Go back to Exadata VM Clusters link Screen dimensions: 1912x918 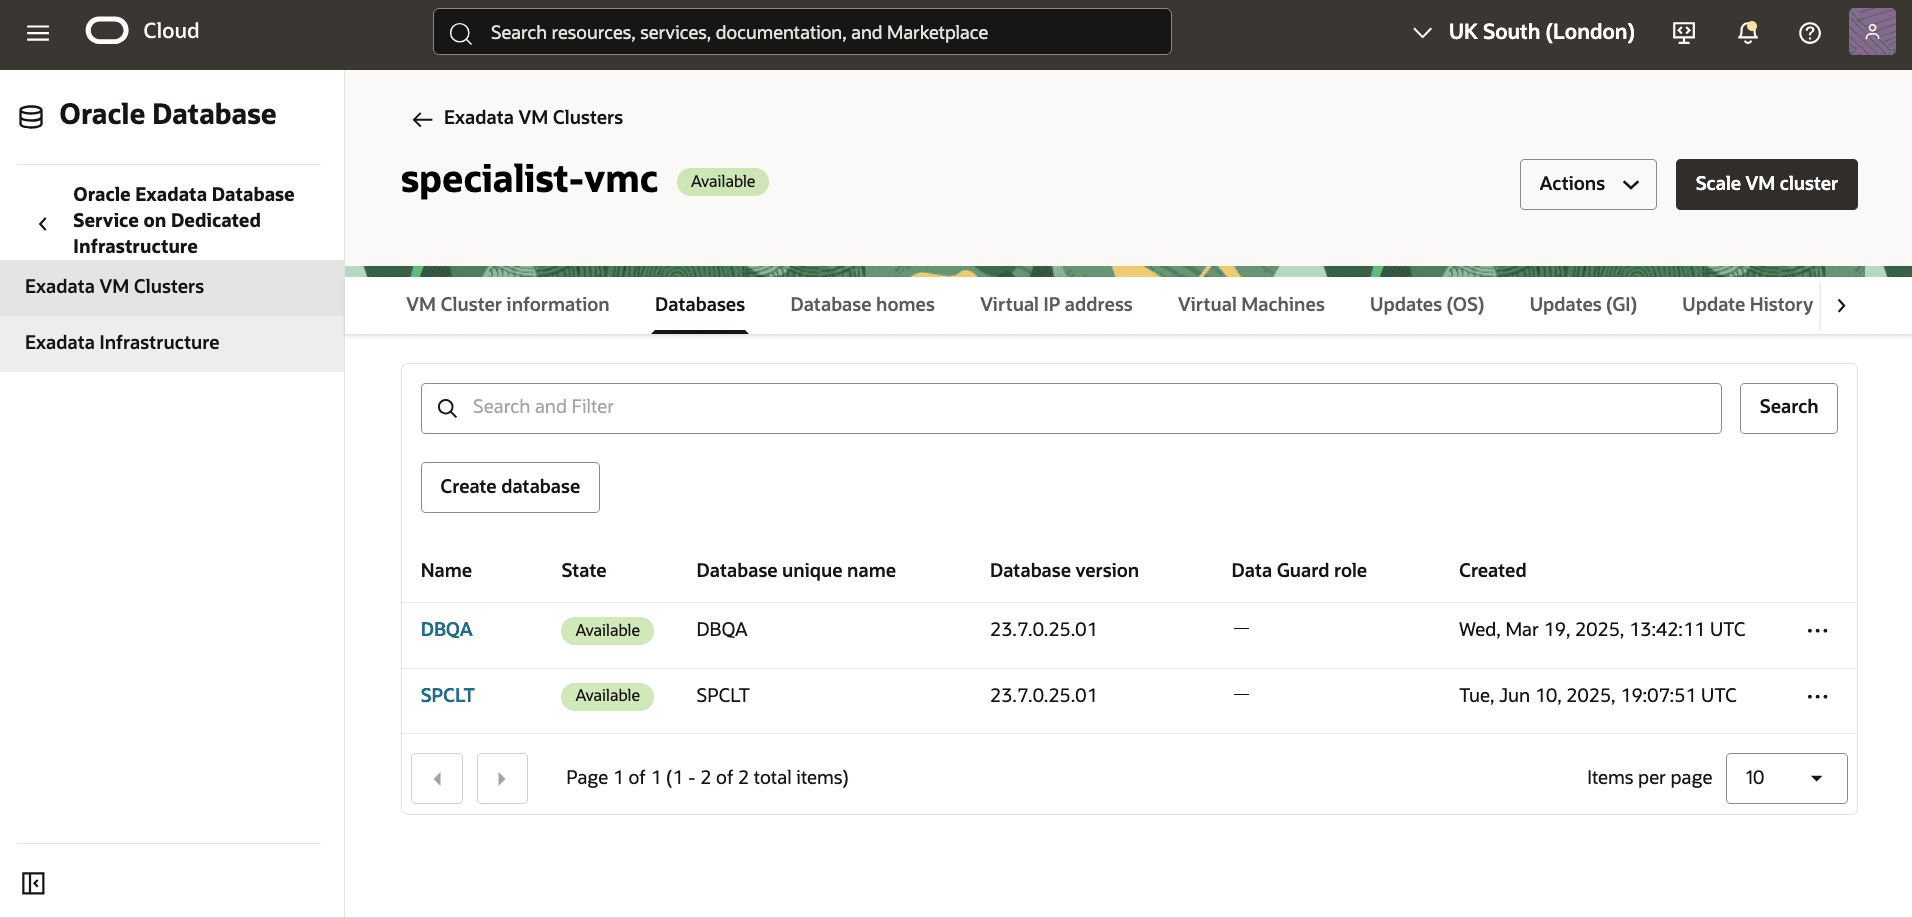tap(533, 118)
